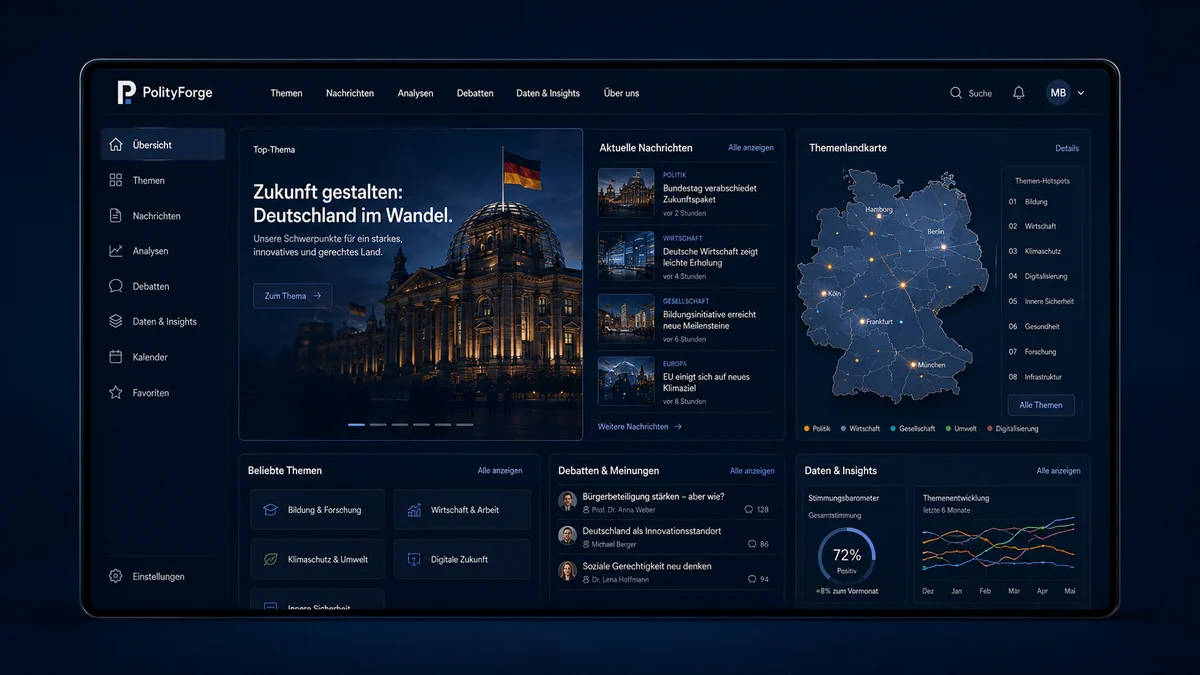Open the Bildungsinitiative news thumbnail
The height and width of the screenshot is (675, 1200).
pos(626,318)
